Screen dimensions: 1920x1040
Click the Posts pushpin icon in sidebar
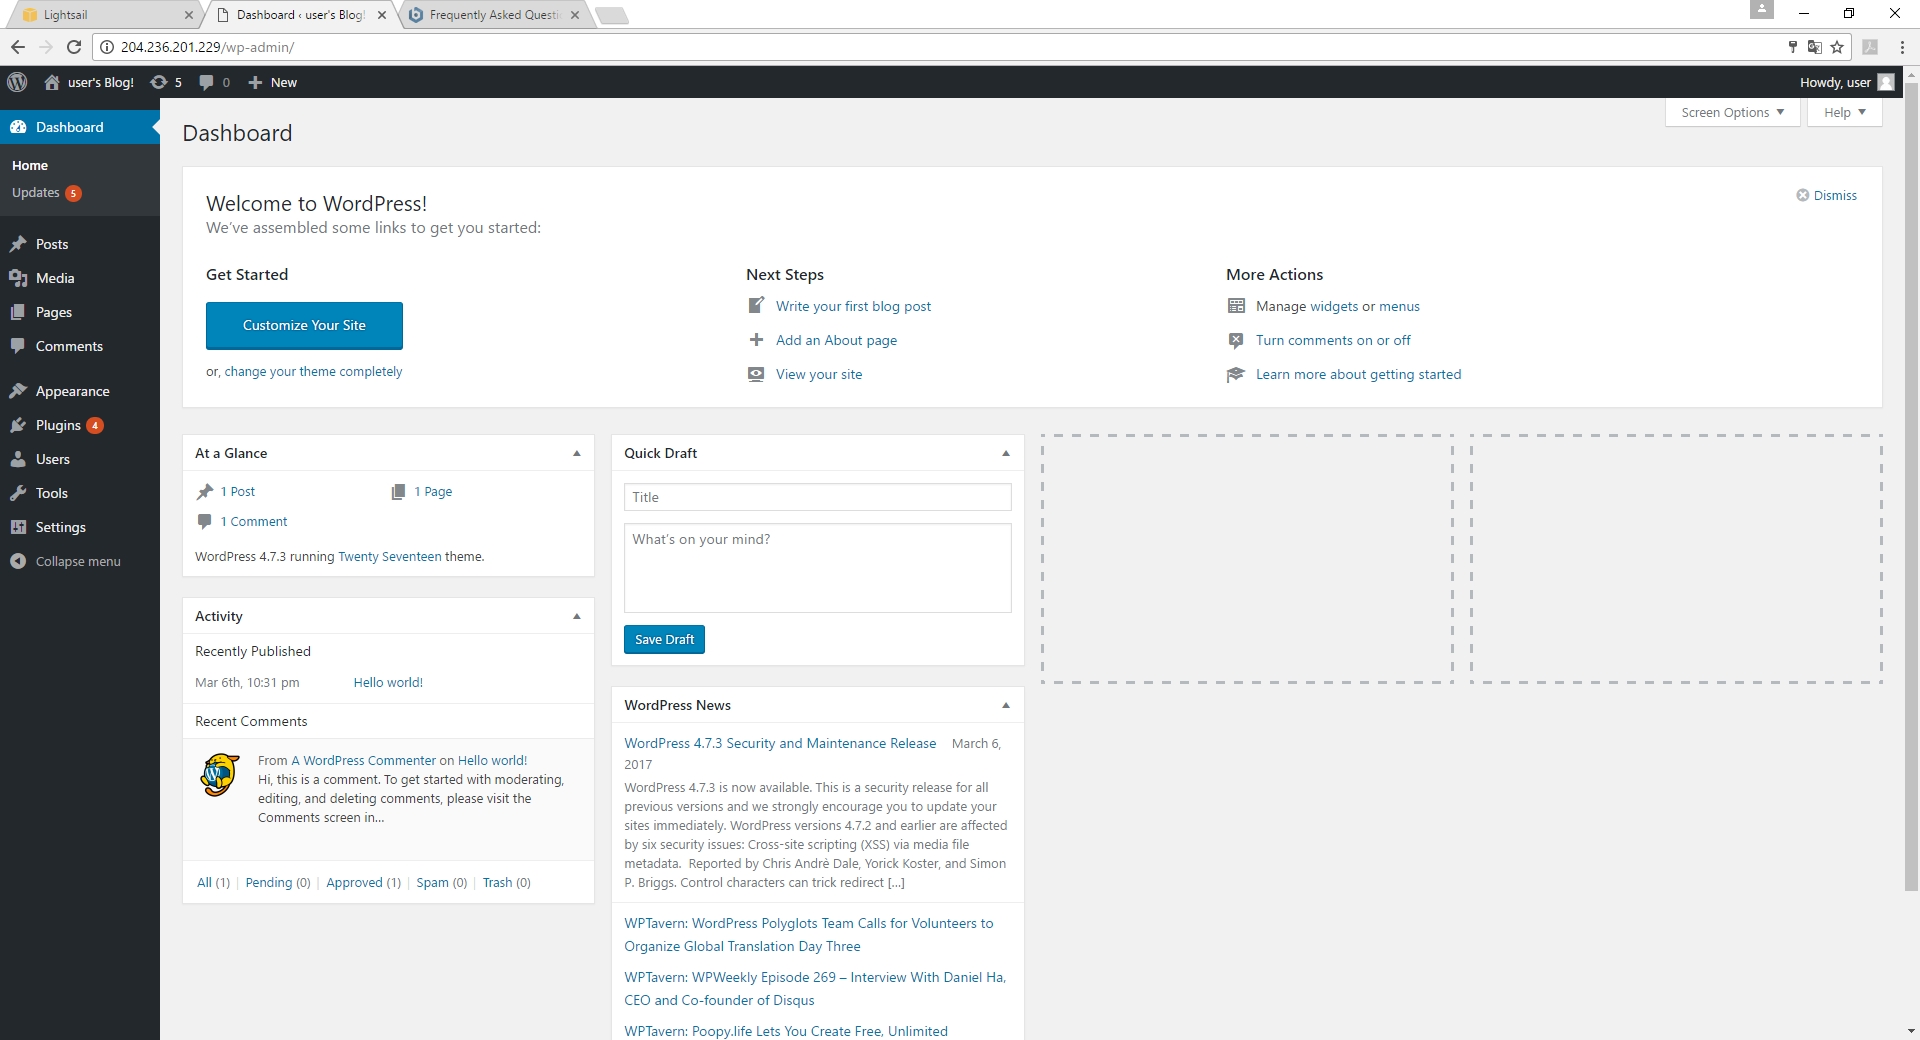point(18,244)
